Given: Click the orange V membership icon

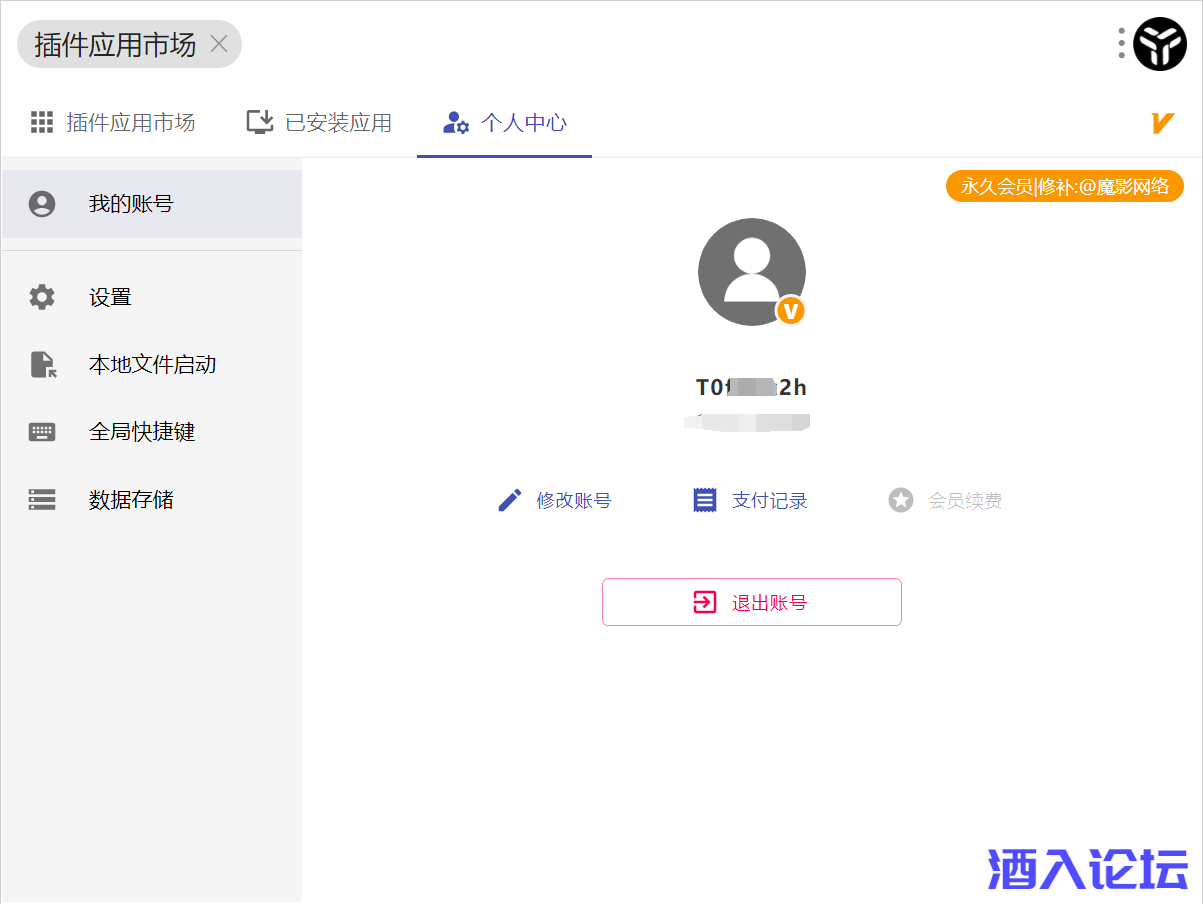Looking at the screenshot, I should tap(1161, 123).
